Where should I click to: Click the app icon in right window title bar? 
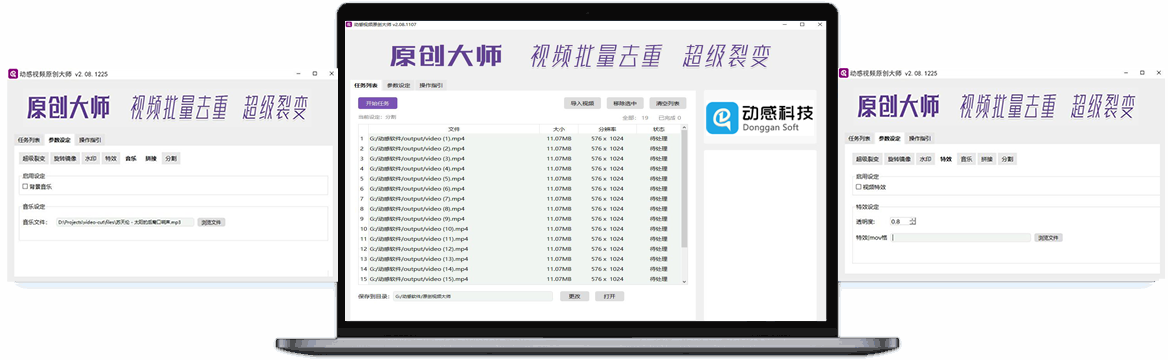point(844,73)
